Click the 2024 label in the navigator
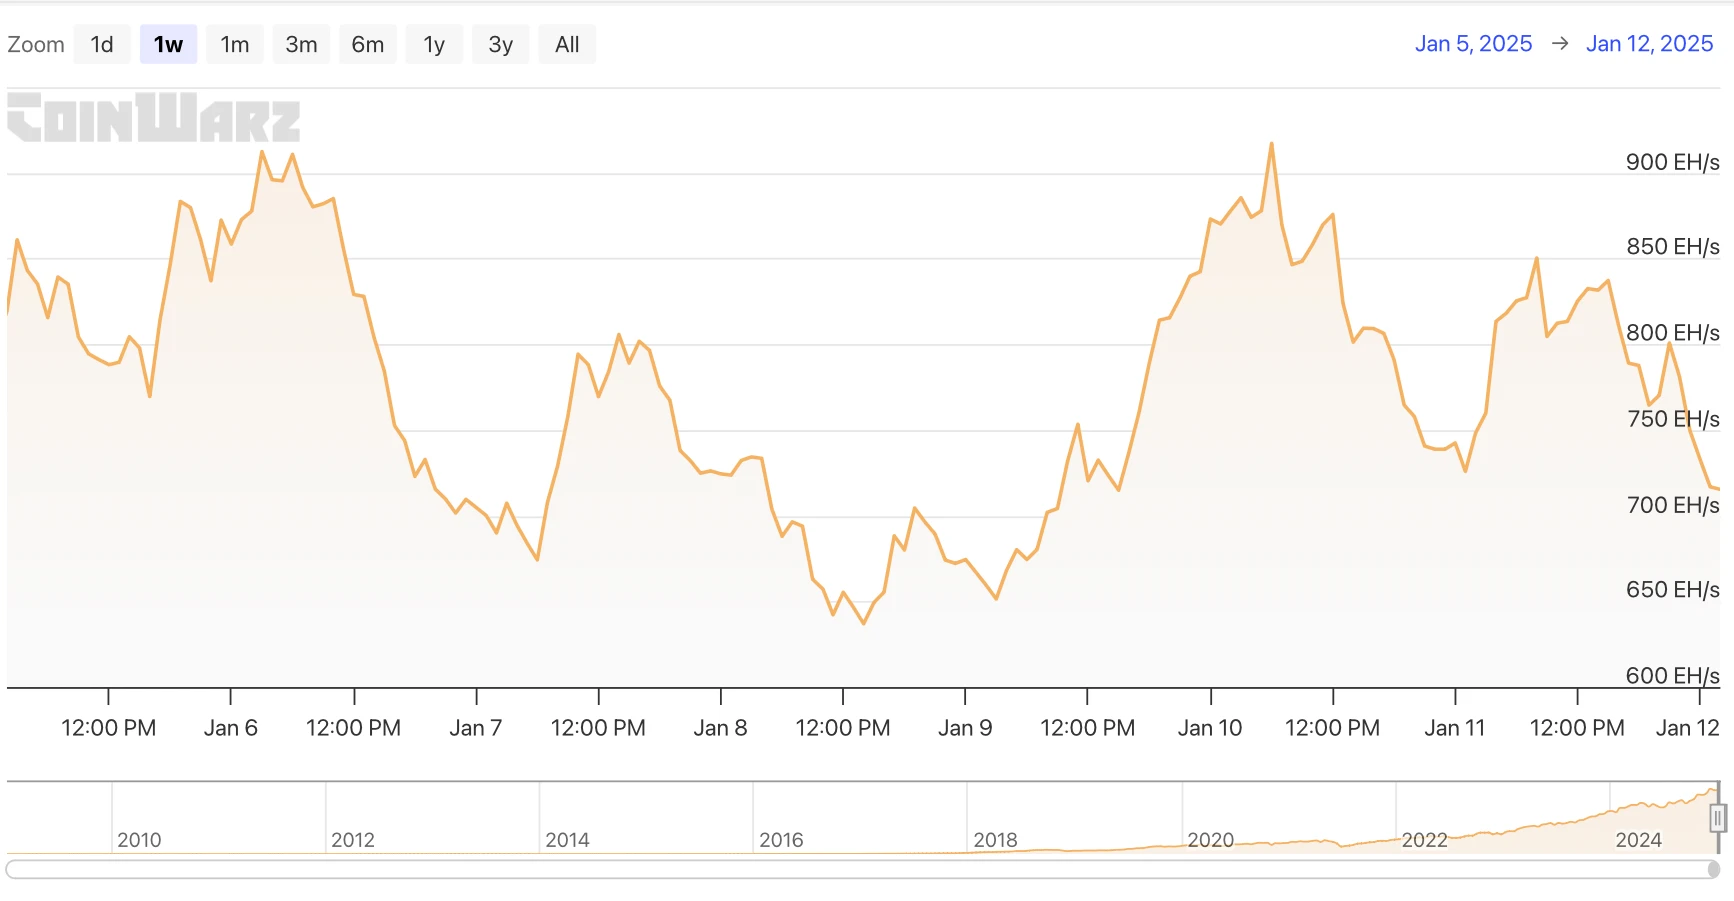Image resolution: width=1734 pixels, height=901 pixels. click(x=1638, y=840)
